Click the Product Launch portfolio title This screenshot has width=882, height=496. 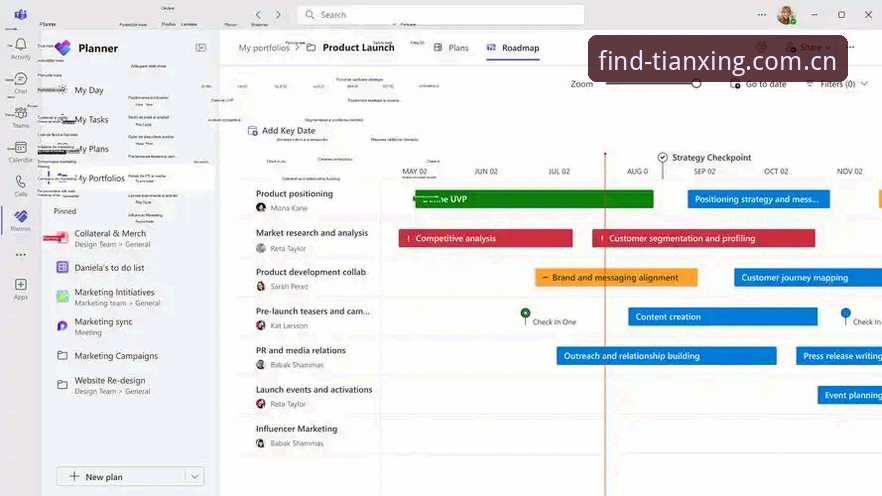coord(358,48)
